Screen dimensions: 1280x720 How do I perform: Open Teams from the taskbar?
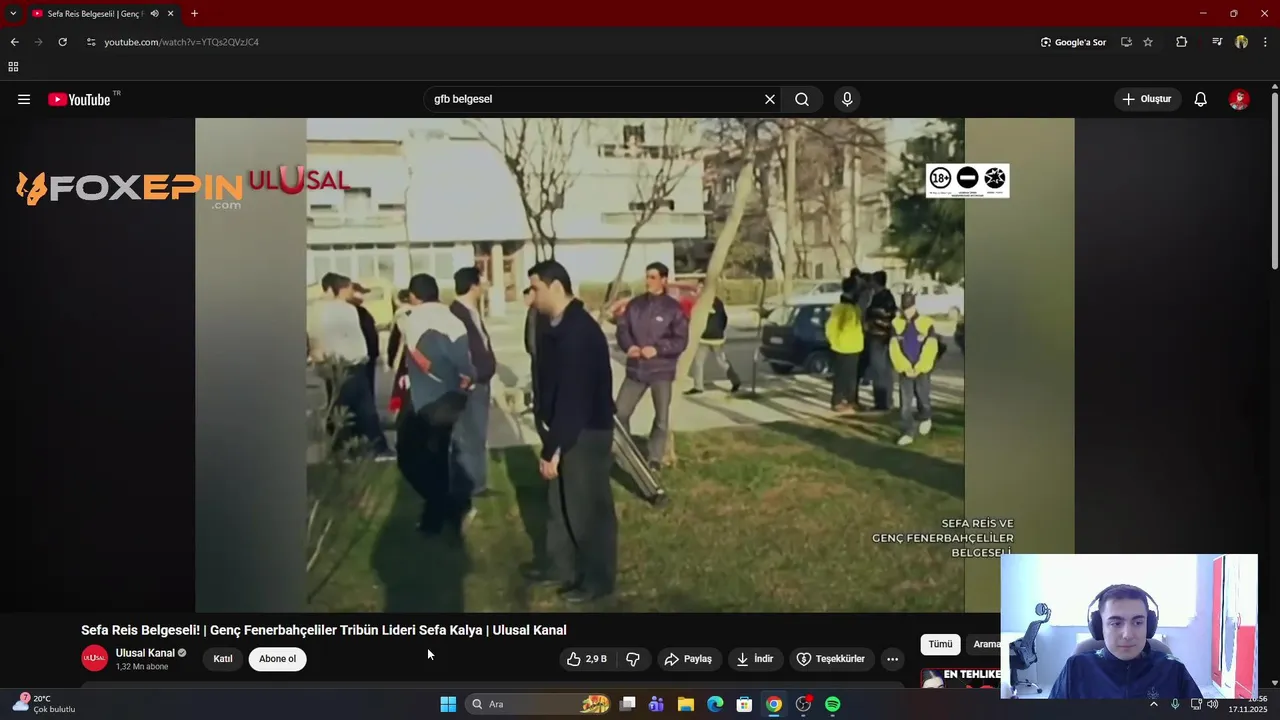coord(656,704)
